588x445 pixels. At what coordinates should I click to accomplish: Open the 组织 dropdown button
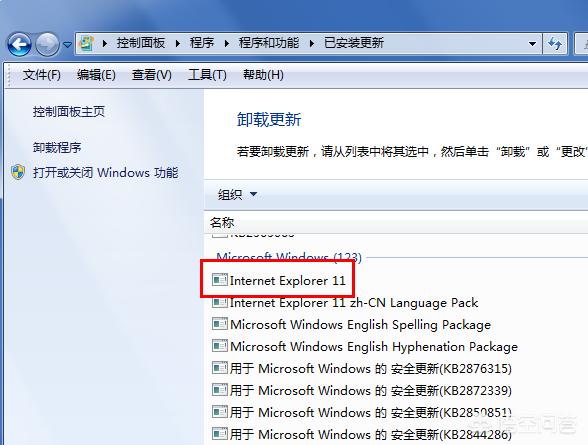coord(237,195)
